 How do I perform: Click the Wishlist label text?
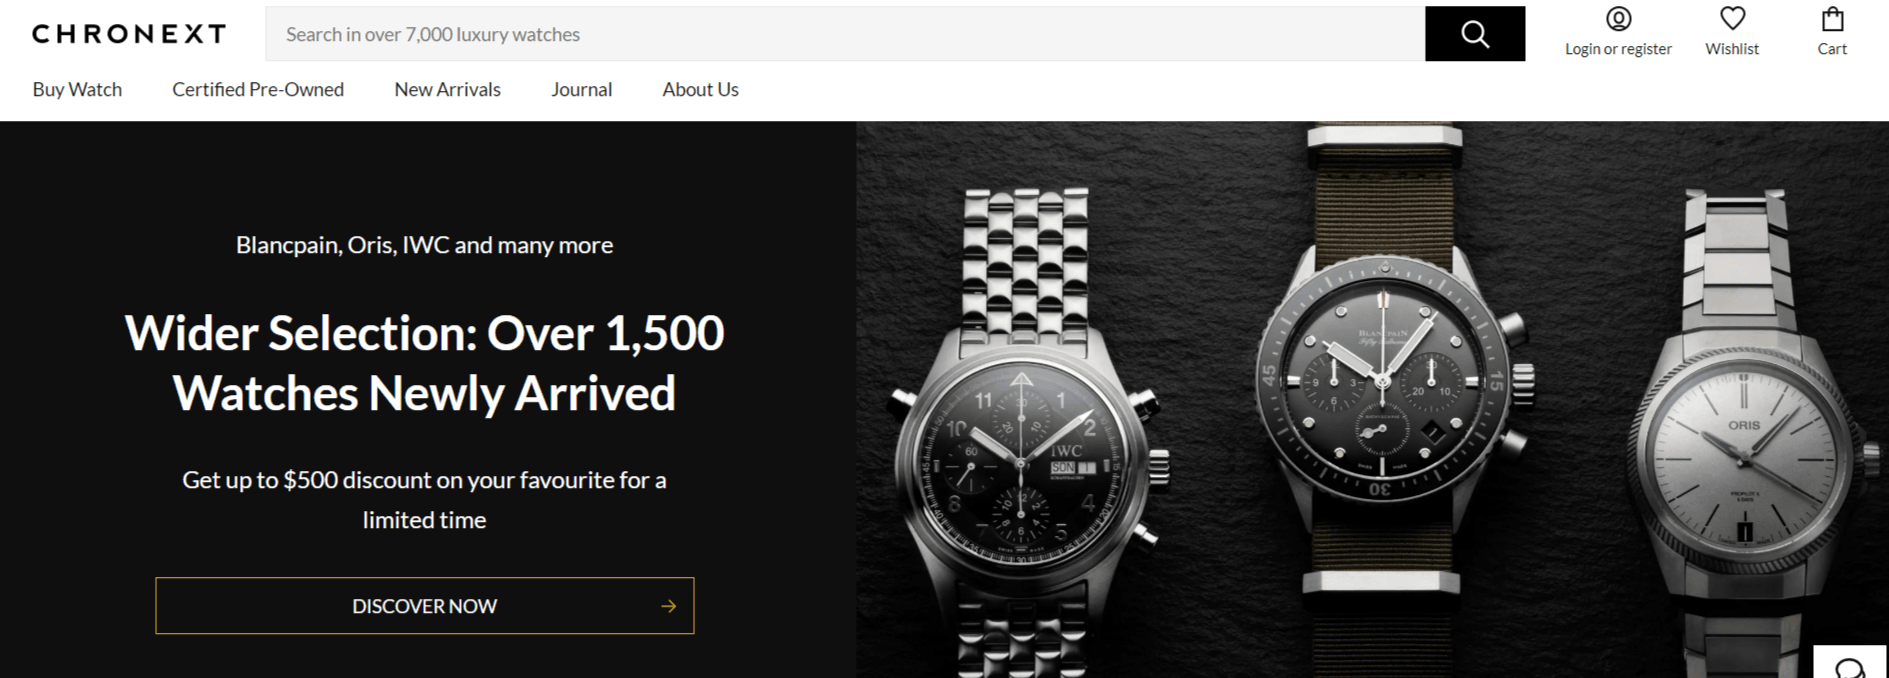[x=1731, y=46]
